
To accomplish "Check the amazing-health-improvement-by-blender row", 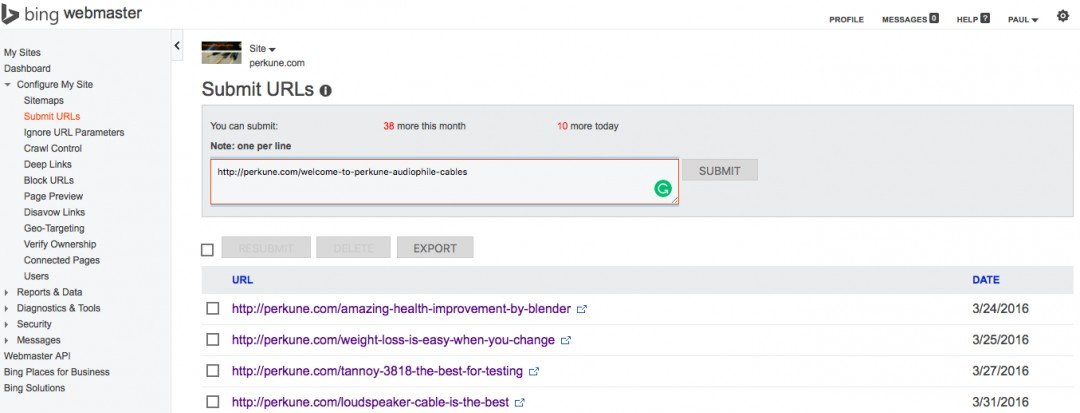I will [x=213, y=309].
